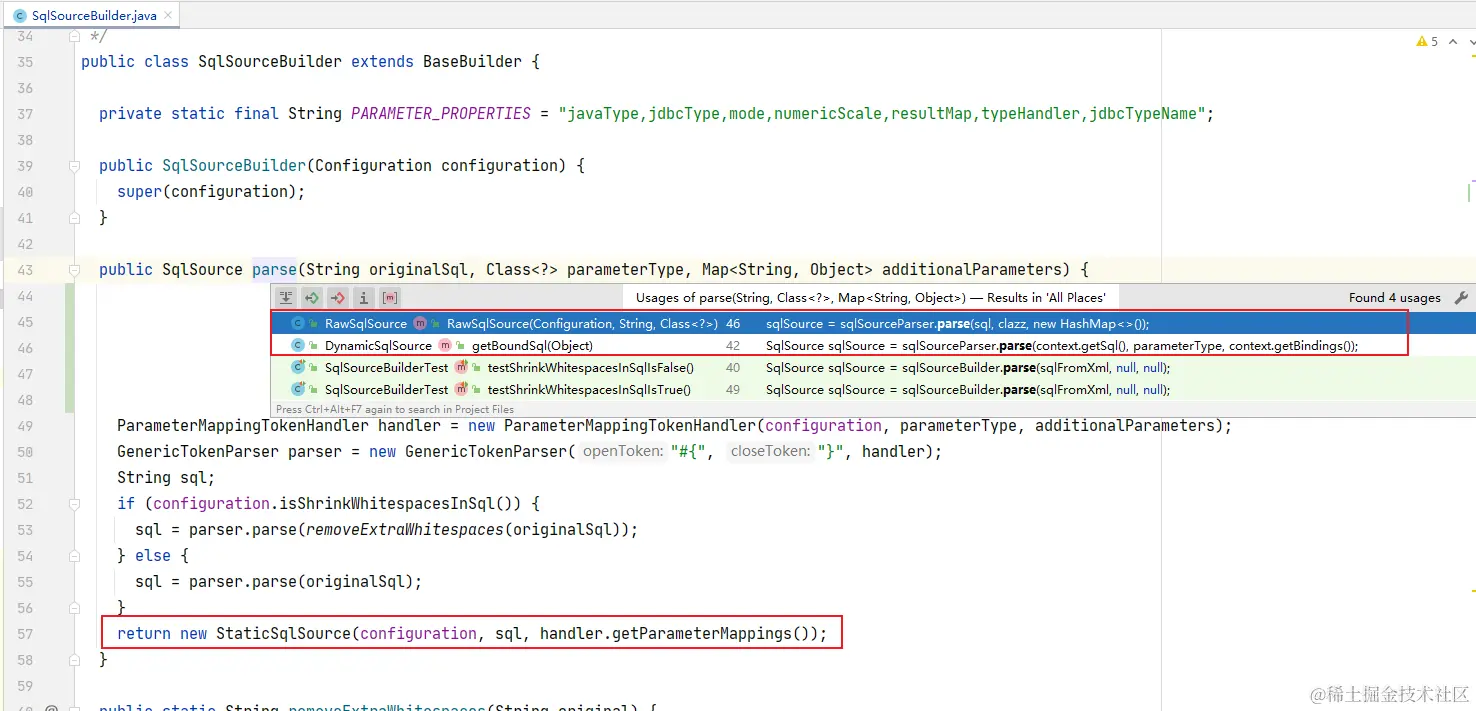Viewport: 1476px width, 711px height.
Task: Click the test method icon before testShrinkWhitespacesInSqlIsTrue()
Action: (462, 390)
